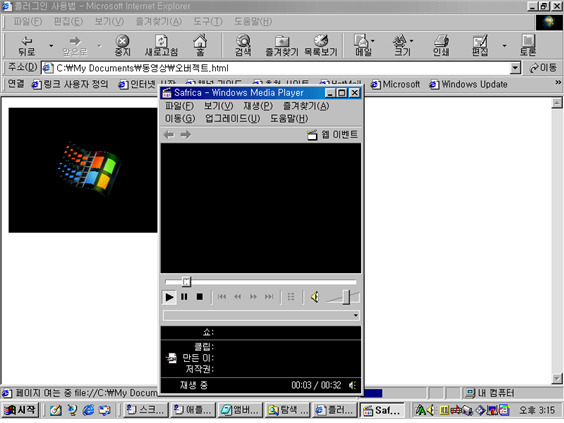The width and height of the screenshot is (564, 423).
Task: Click the preview/playlist icon in Media Player
Action: (x=291, y=297)
